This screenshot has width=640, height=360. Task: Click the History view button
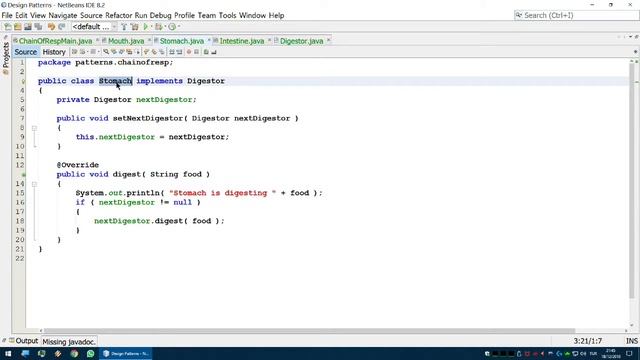[54, 52]
